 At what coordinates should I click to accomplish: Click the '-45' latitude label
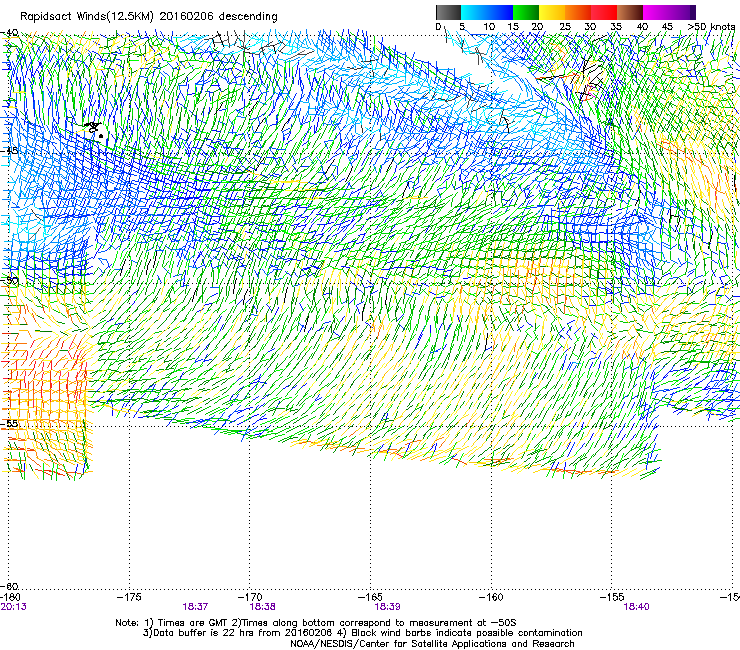click(9, 151)
